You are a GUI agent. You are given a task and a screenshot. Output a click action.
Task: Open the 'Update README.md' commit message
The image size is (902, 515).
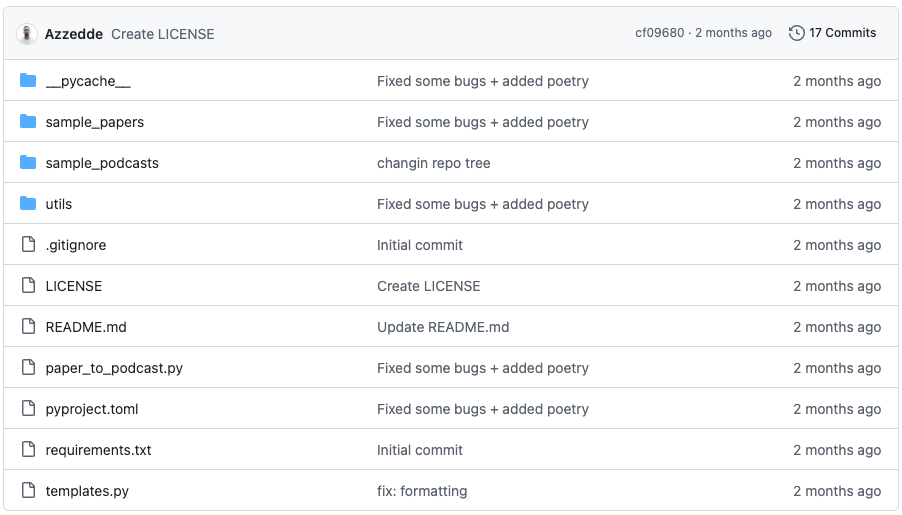click(443, 327)
